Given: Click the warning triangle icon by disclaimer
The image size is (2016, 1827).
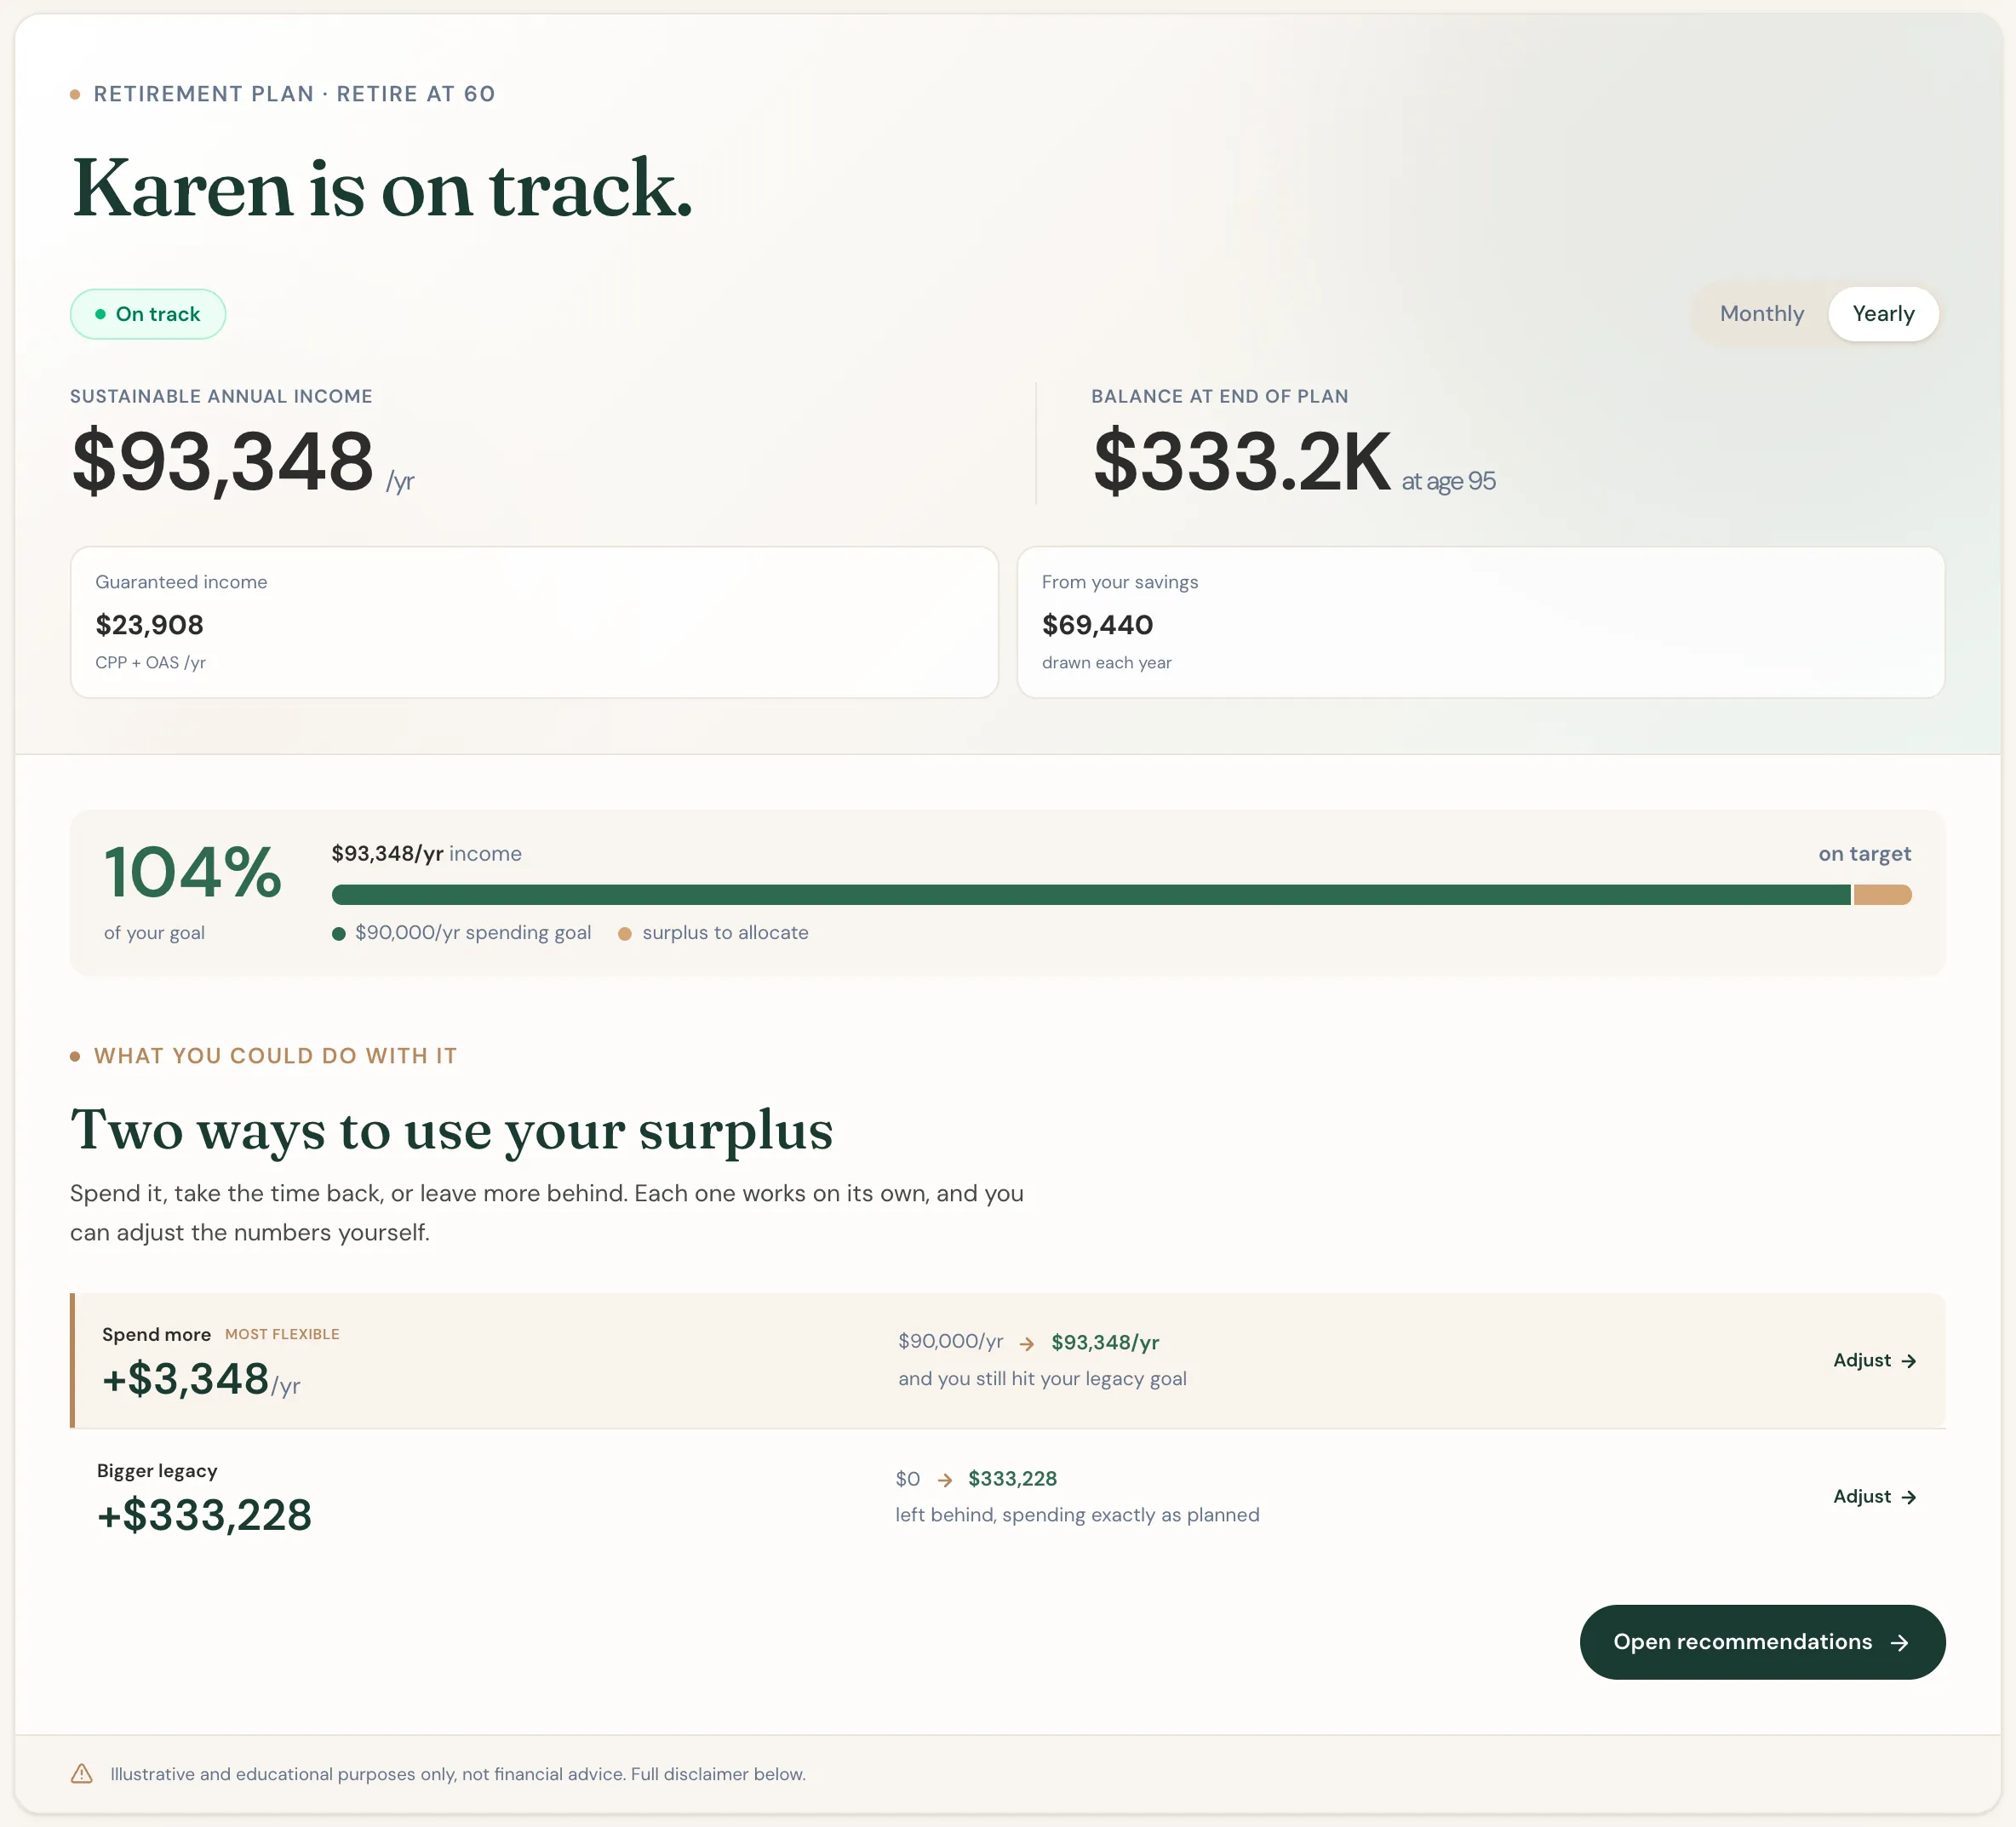Looking at the screenshot, I should point(82,1774).
